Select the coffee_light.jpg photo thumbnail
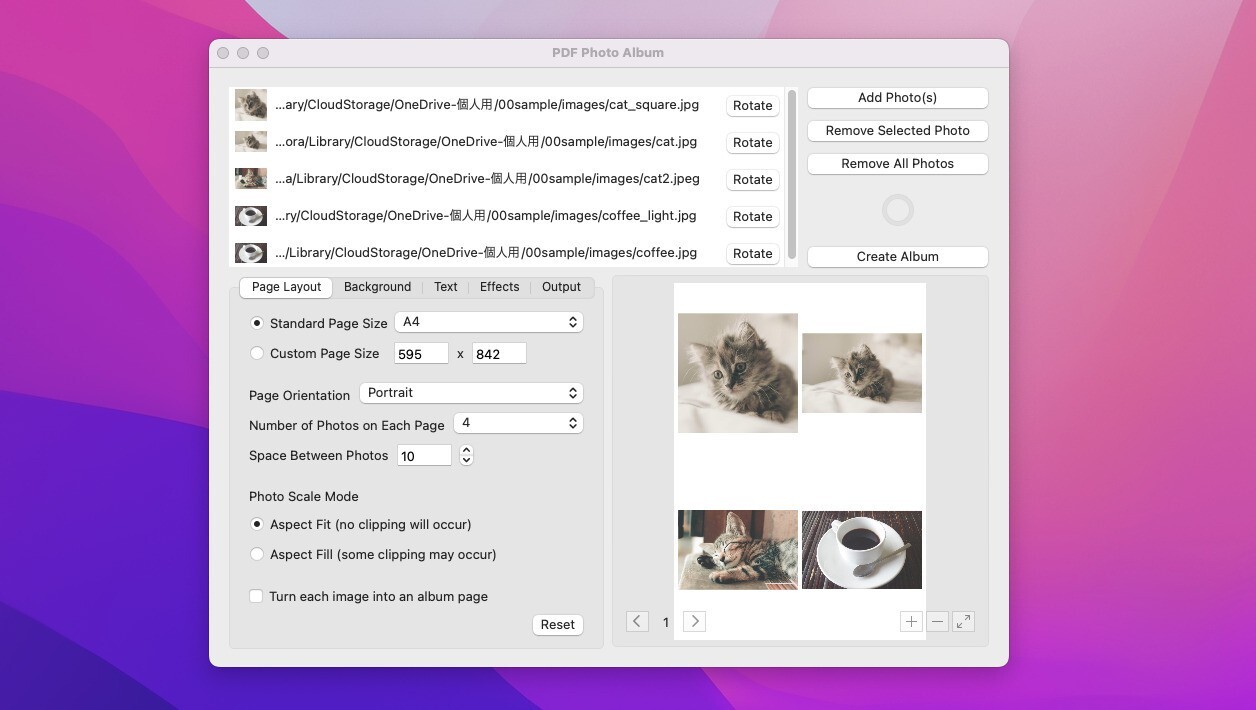The width and height of the screenshot is (1256, 710). pos(251,215)
